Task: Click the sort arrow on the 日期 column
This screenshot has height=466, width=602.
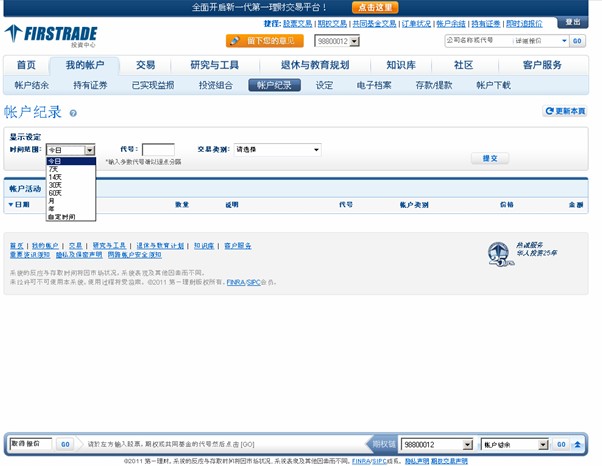Action: point(8,204)
